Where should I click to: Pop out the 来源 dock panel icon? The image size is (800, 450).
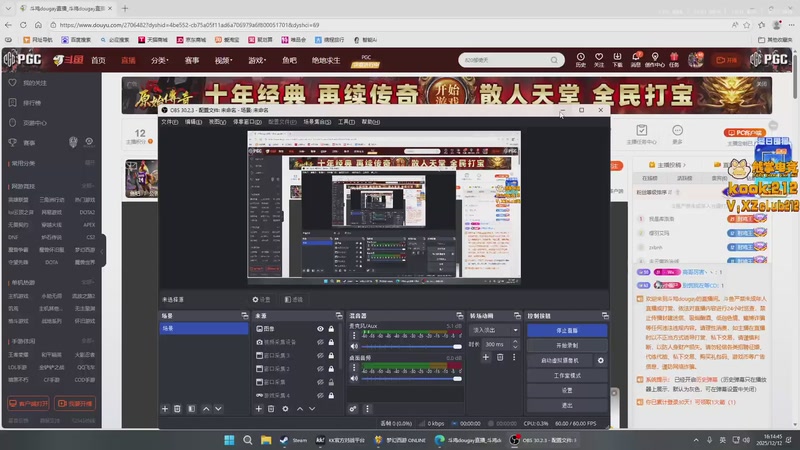tap(339, 316)
